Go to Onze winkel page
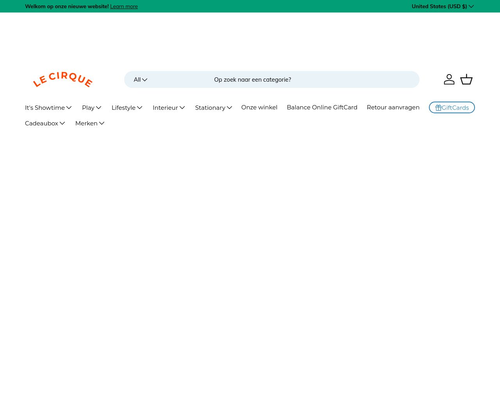Image resolution: width=500 pixels, height=400 pixels. (259, 107)
